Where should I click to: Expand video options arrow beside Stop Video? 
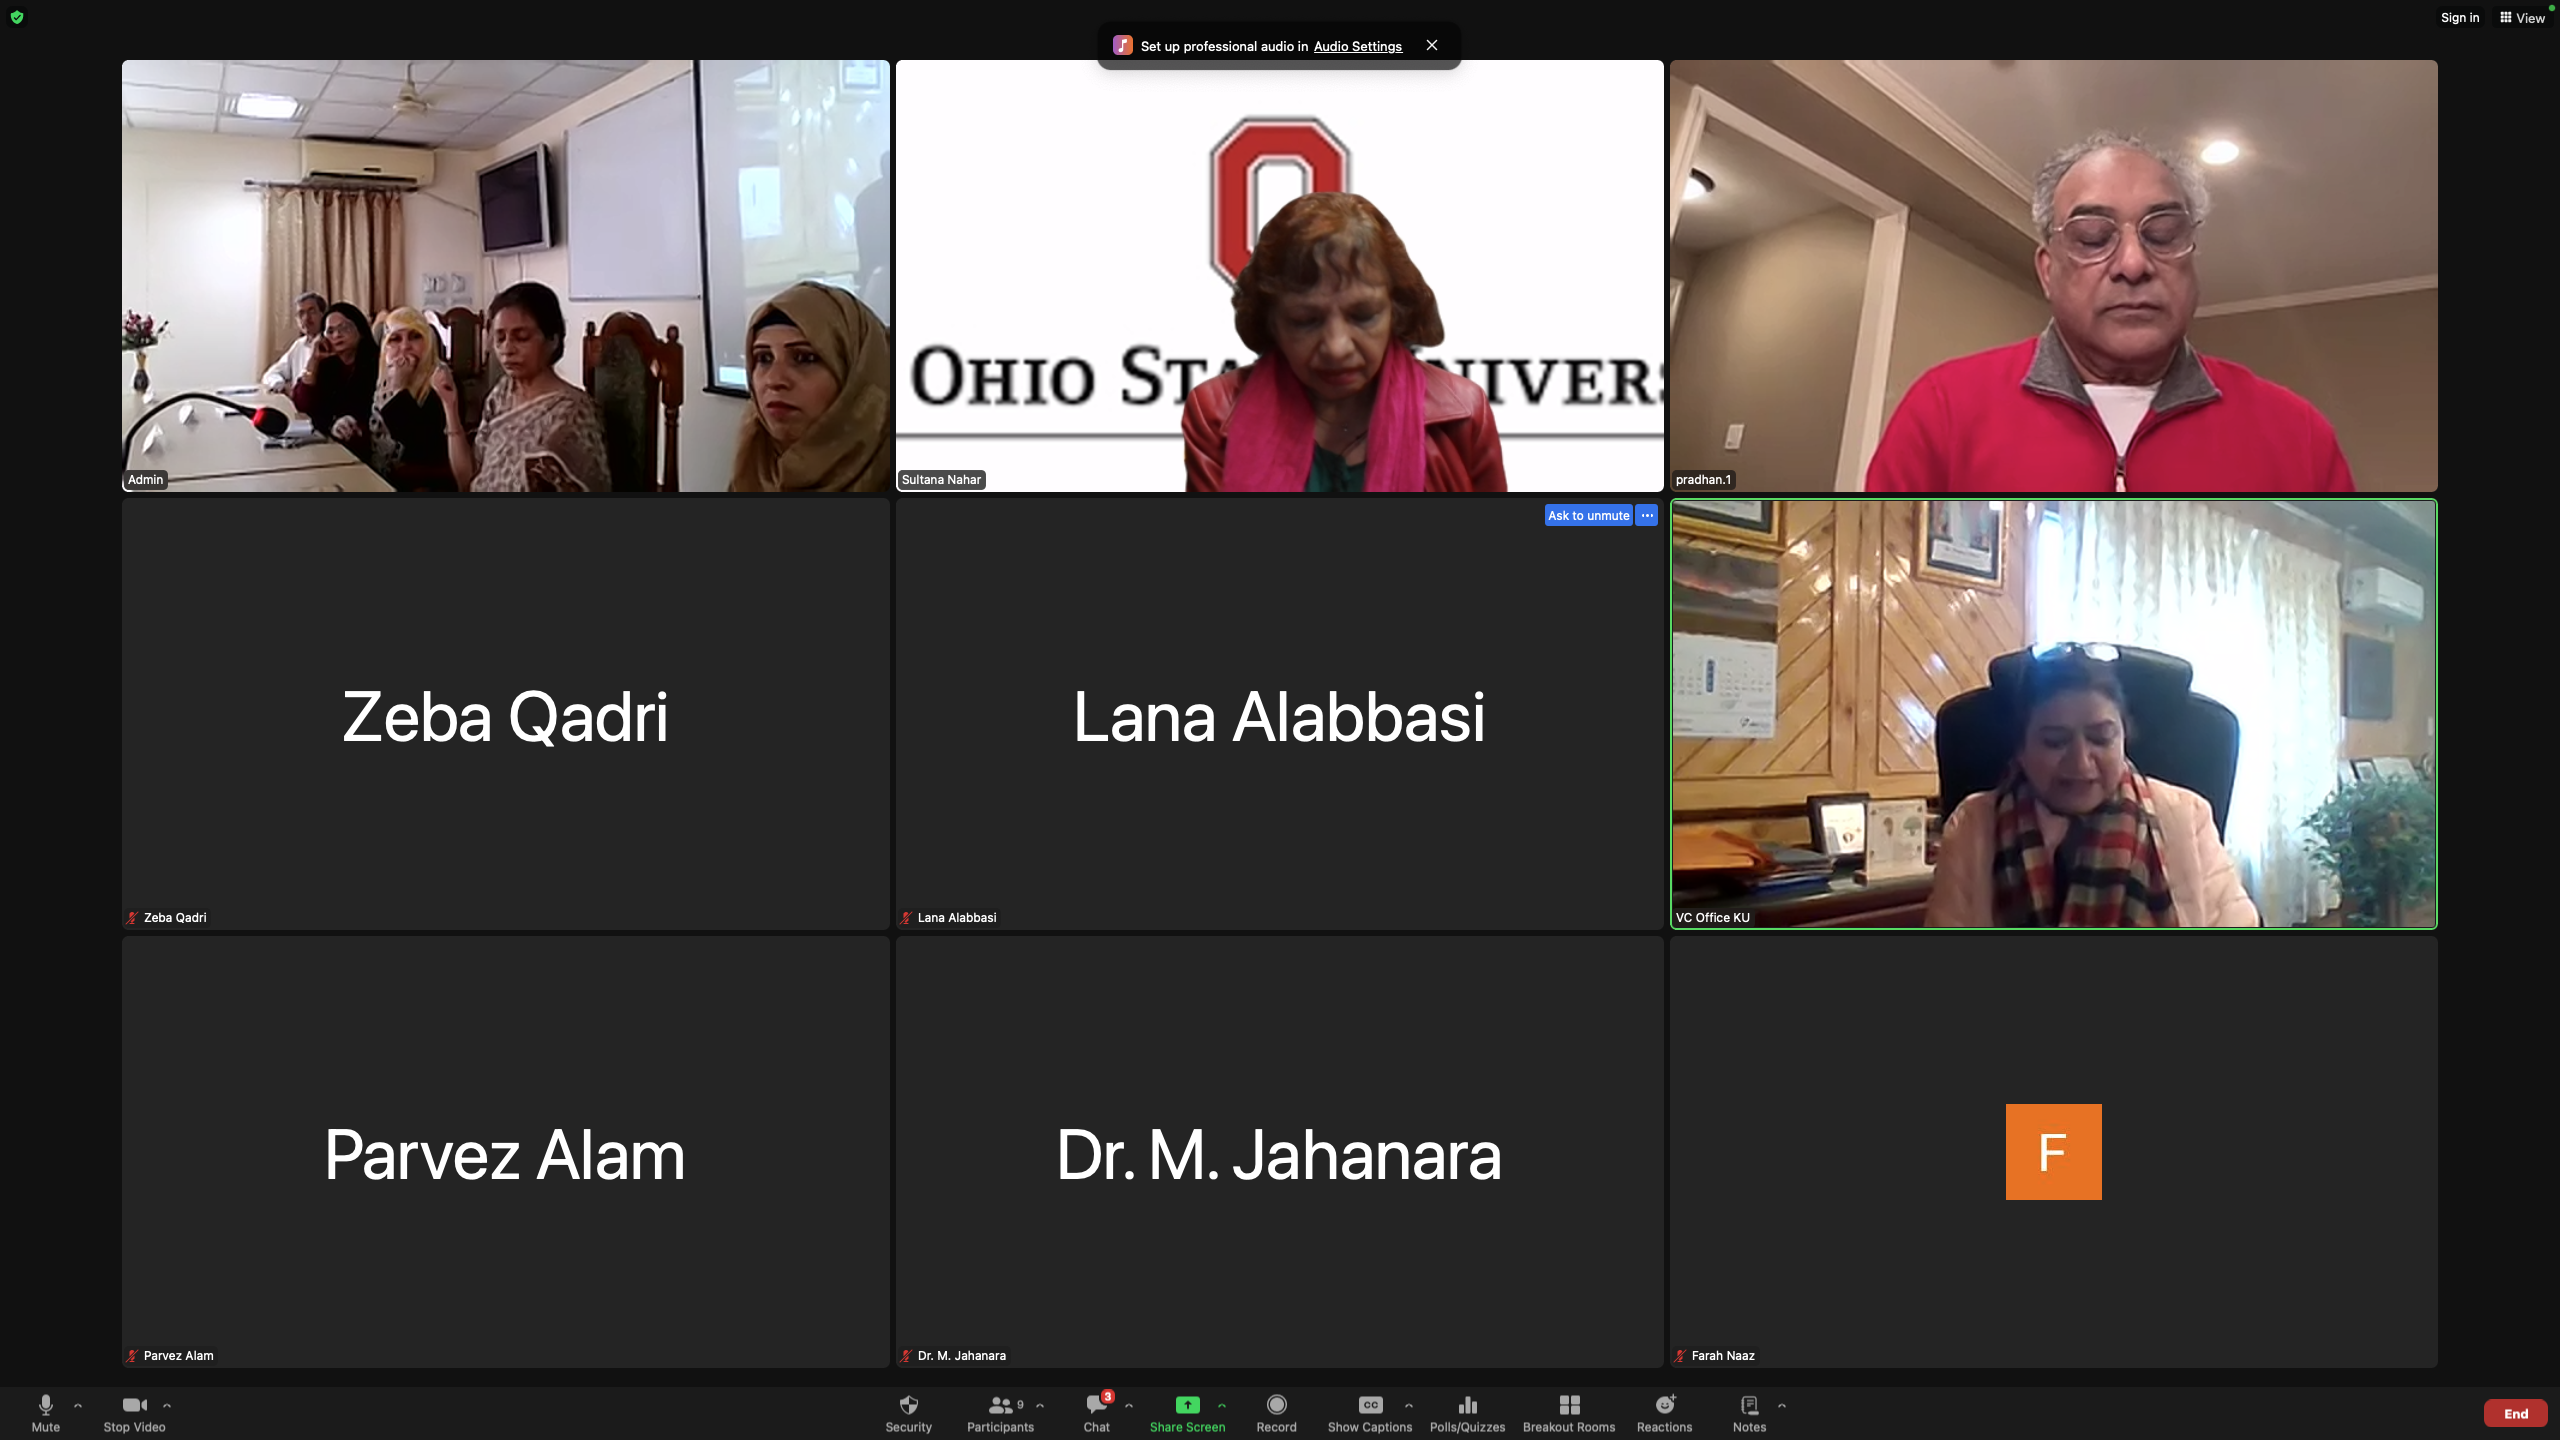coord(167,1405)
